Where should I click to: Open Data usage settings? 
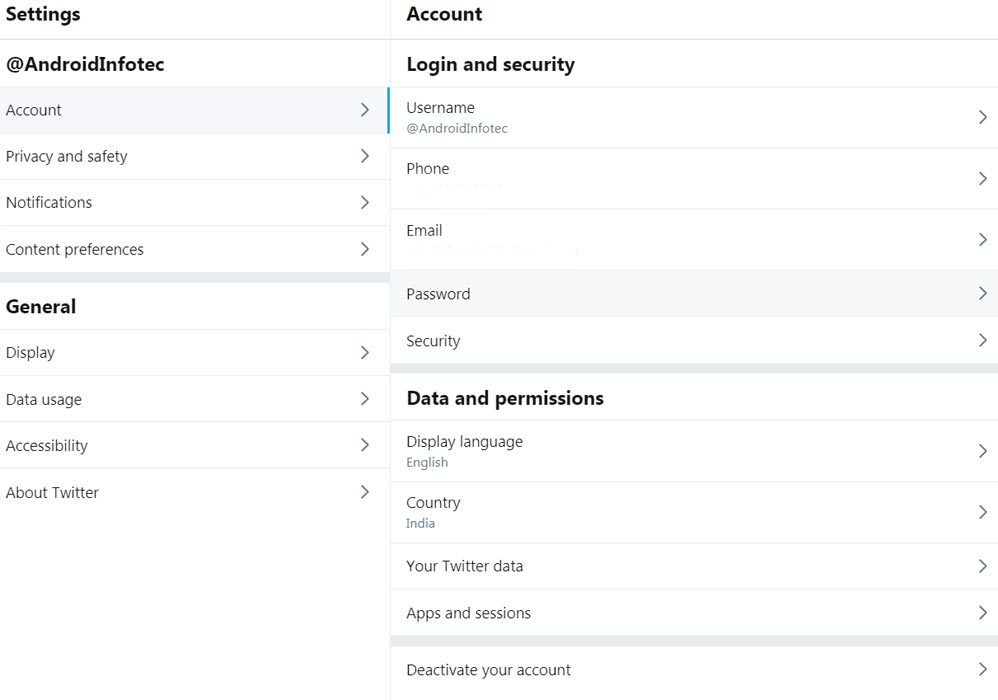click(194, 399)
